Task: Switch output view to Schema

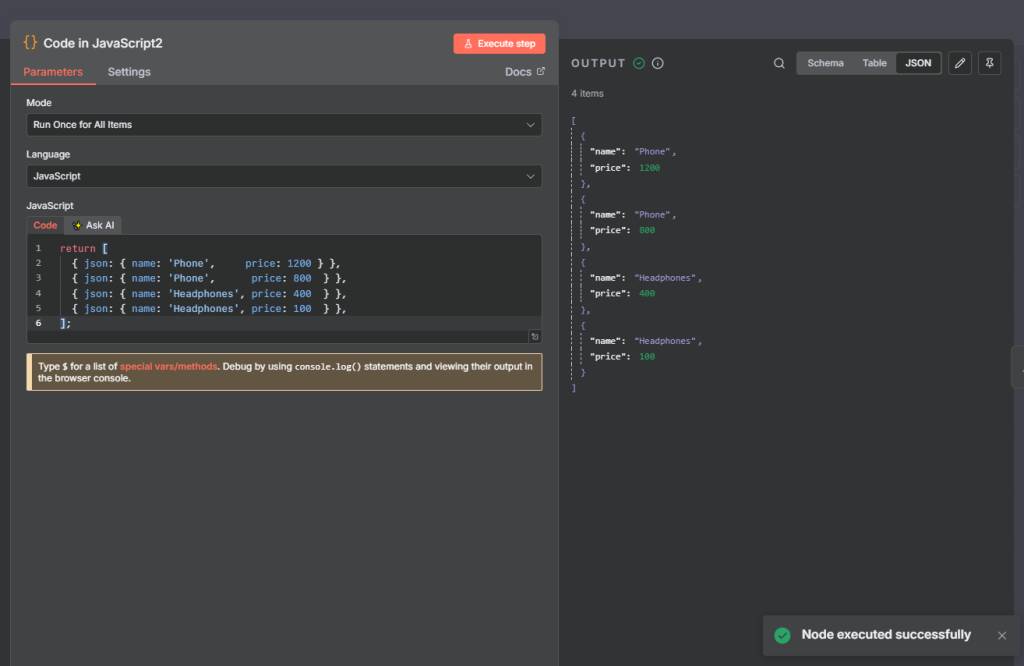Action: 825,63
